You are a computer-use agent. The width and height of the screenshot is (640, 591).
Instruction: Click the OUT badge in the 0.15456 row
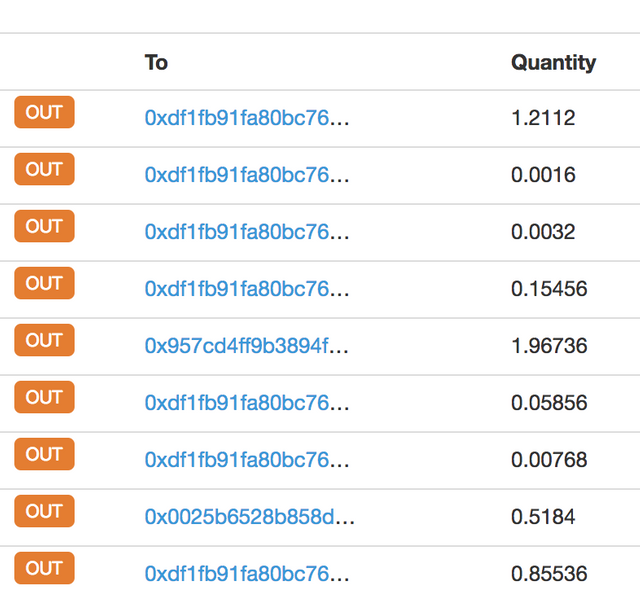44,284
